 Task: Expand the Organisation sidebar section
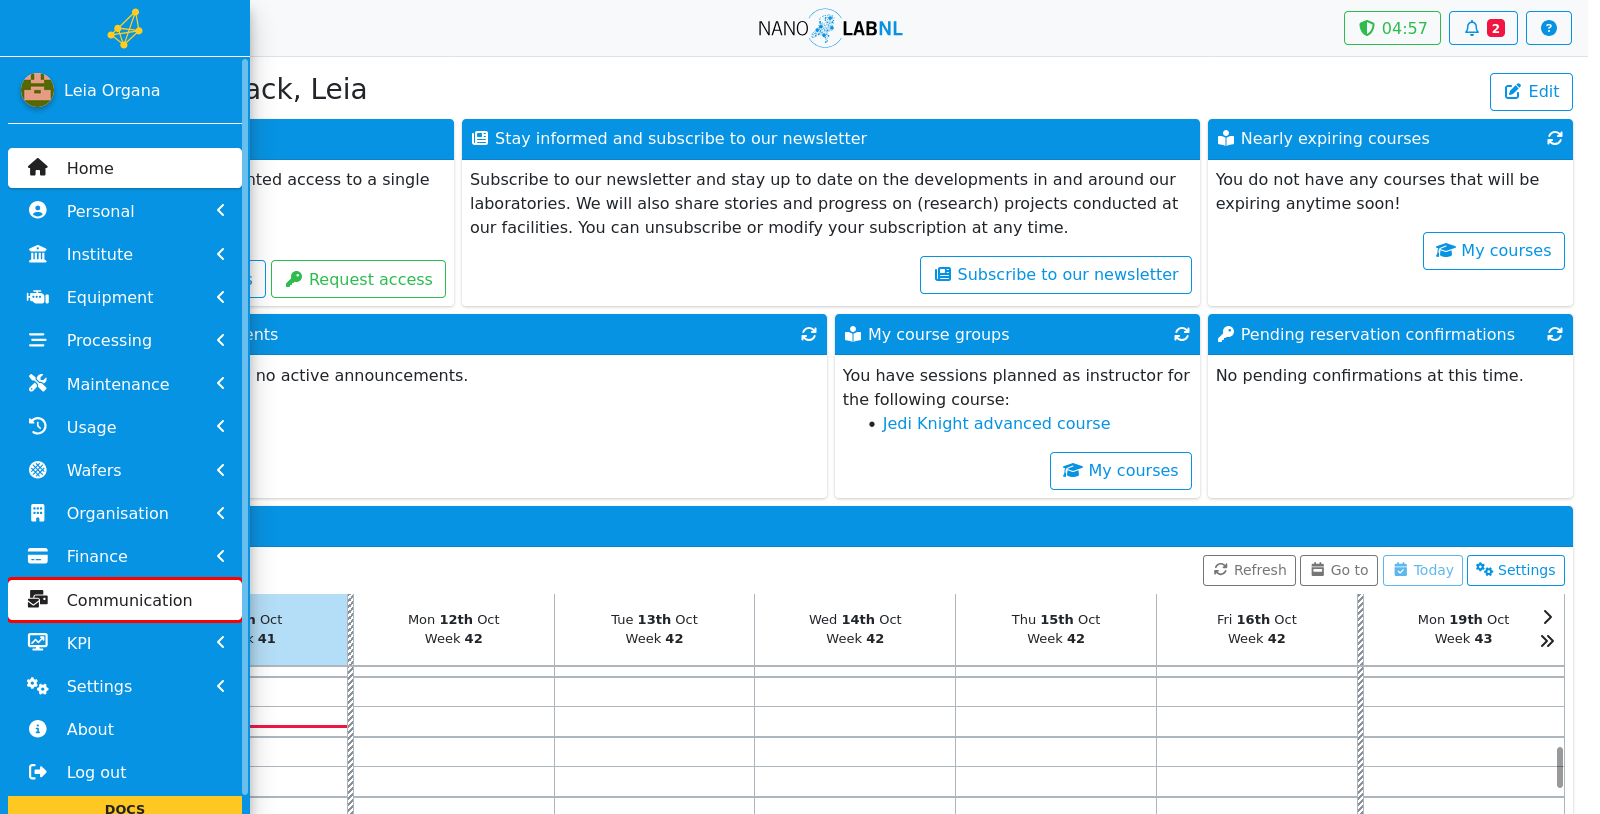(125, 513)
